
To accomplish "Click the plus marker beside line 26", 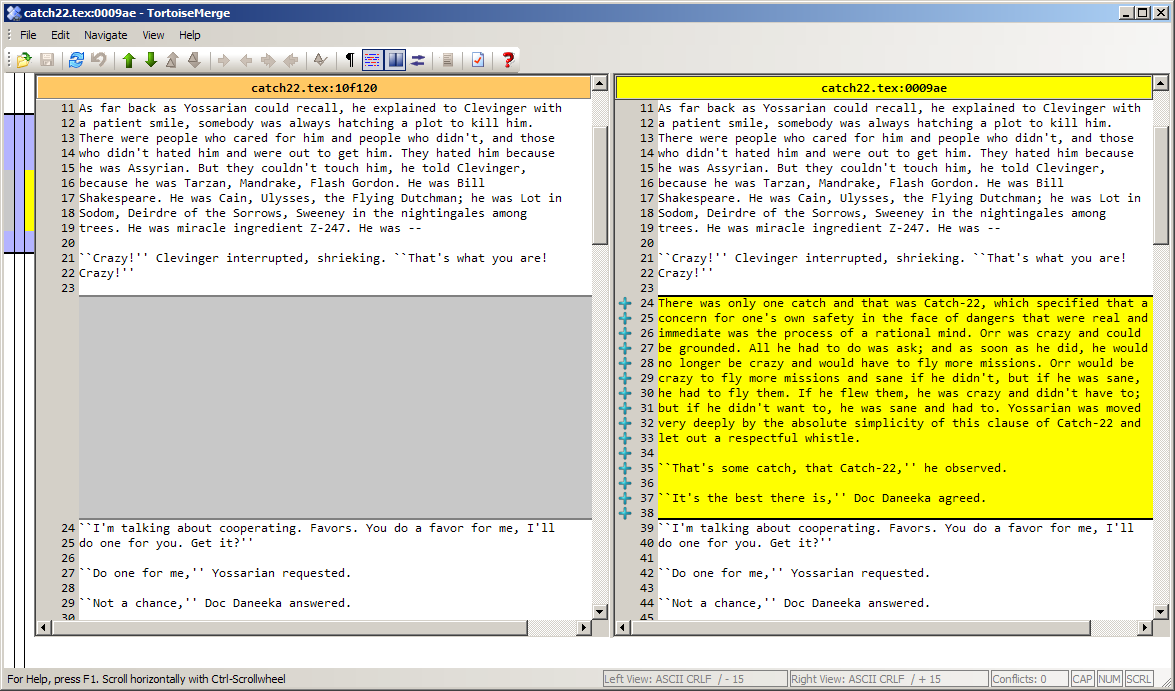I will [x=625, y=334].
